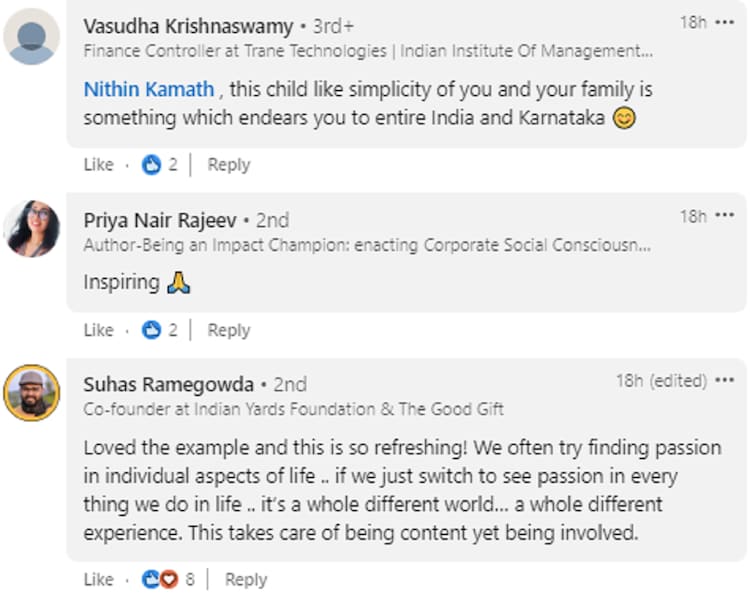Reply to Vasudha Krishnaswamy's comment
Image resolution: width=750 pixels, height=595 pixels.
point(228,165)
